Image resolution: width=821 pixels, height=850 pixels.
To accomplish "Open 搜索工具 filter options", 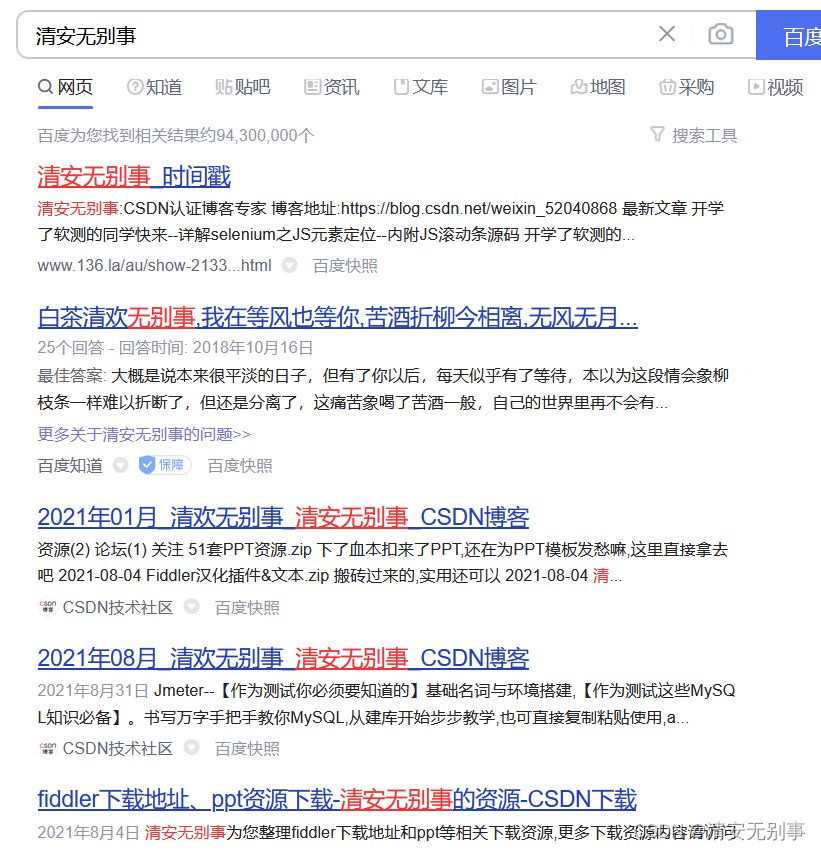I will [694, 135].
